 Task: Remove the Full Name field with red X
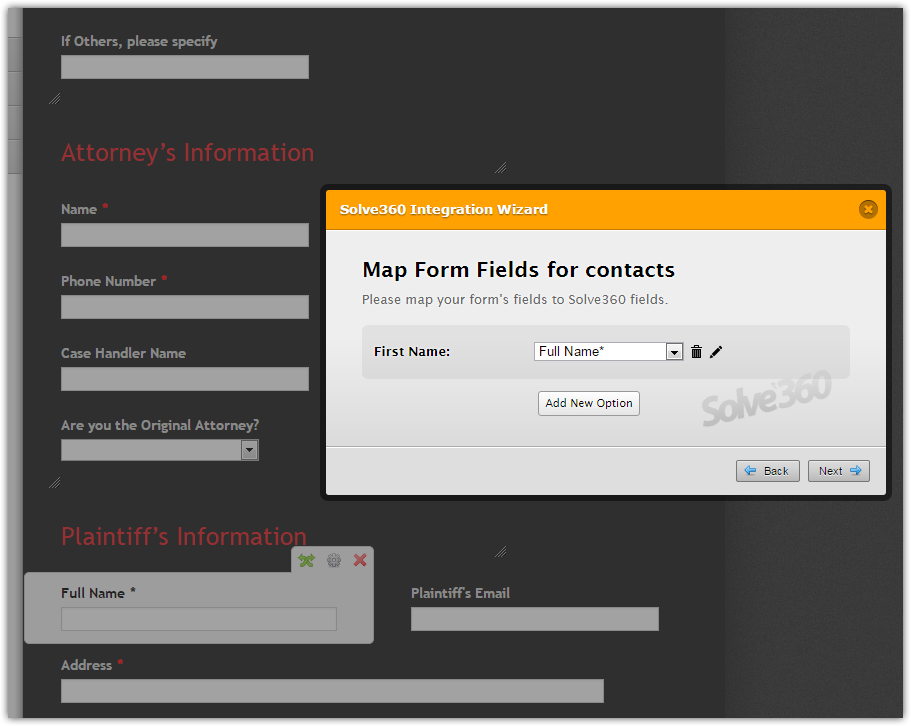click(x=360, y=561)
